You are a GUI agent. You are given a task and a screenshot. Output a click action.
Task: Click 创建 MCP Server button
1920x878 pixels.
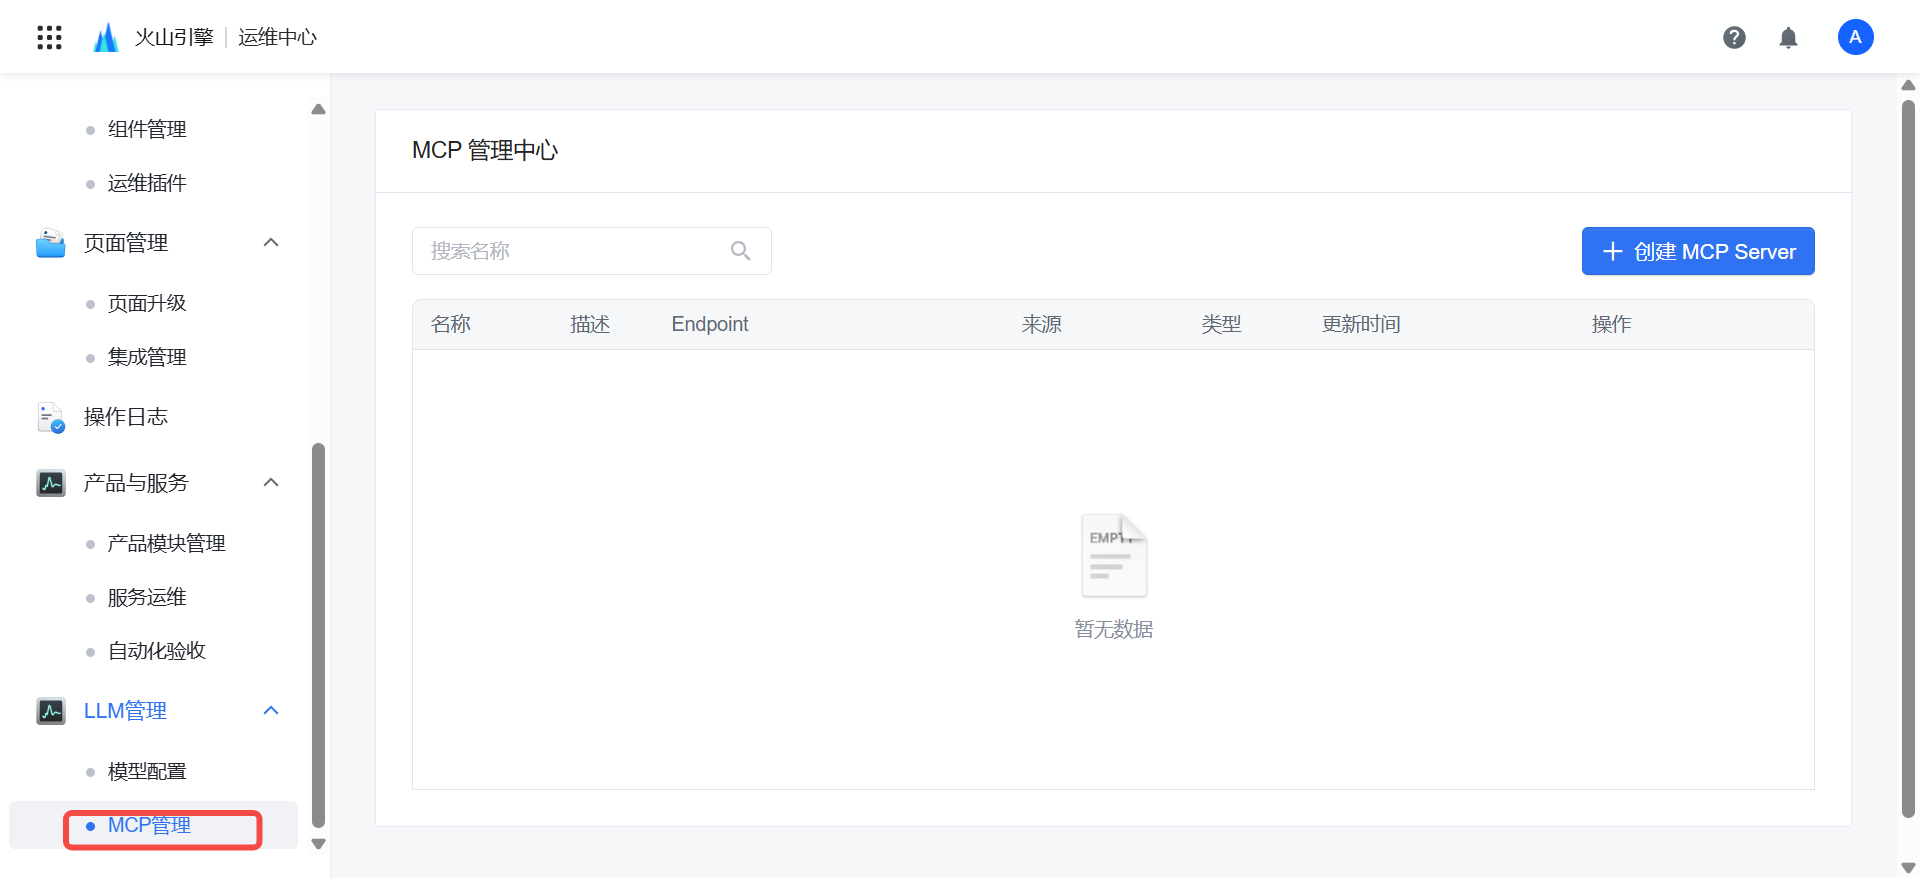[1698, 251]
